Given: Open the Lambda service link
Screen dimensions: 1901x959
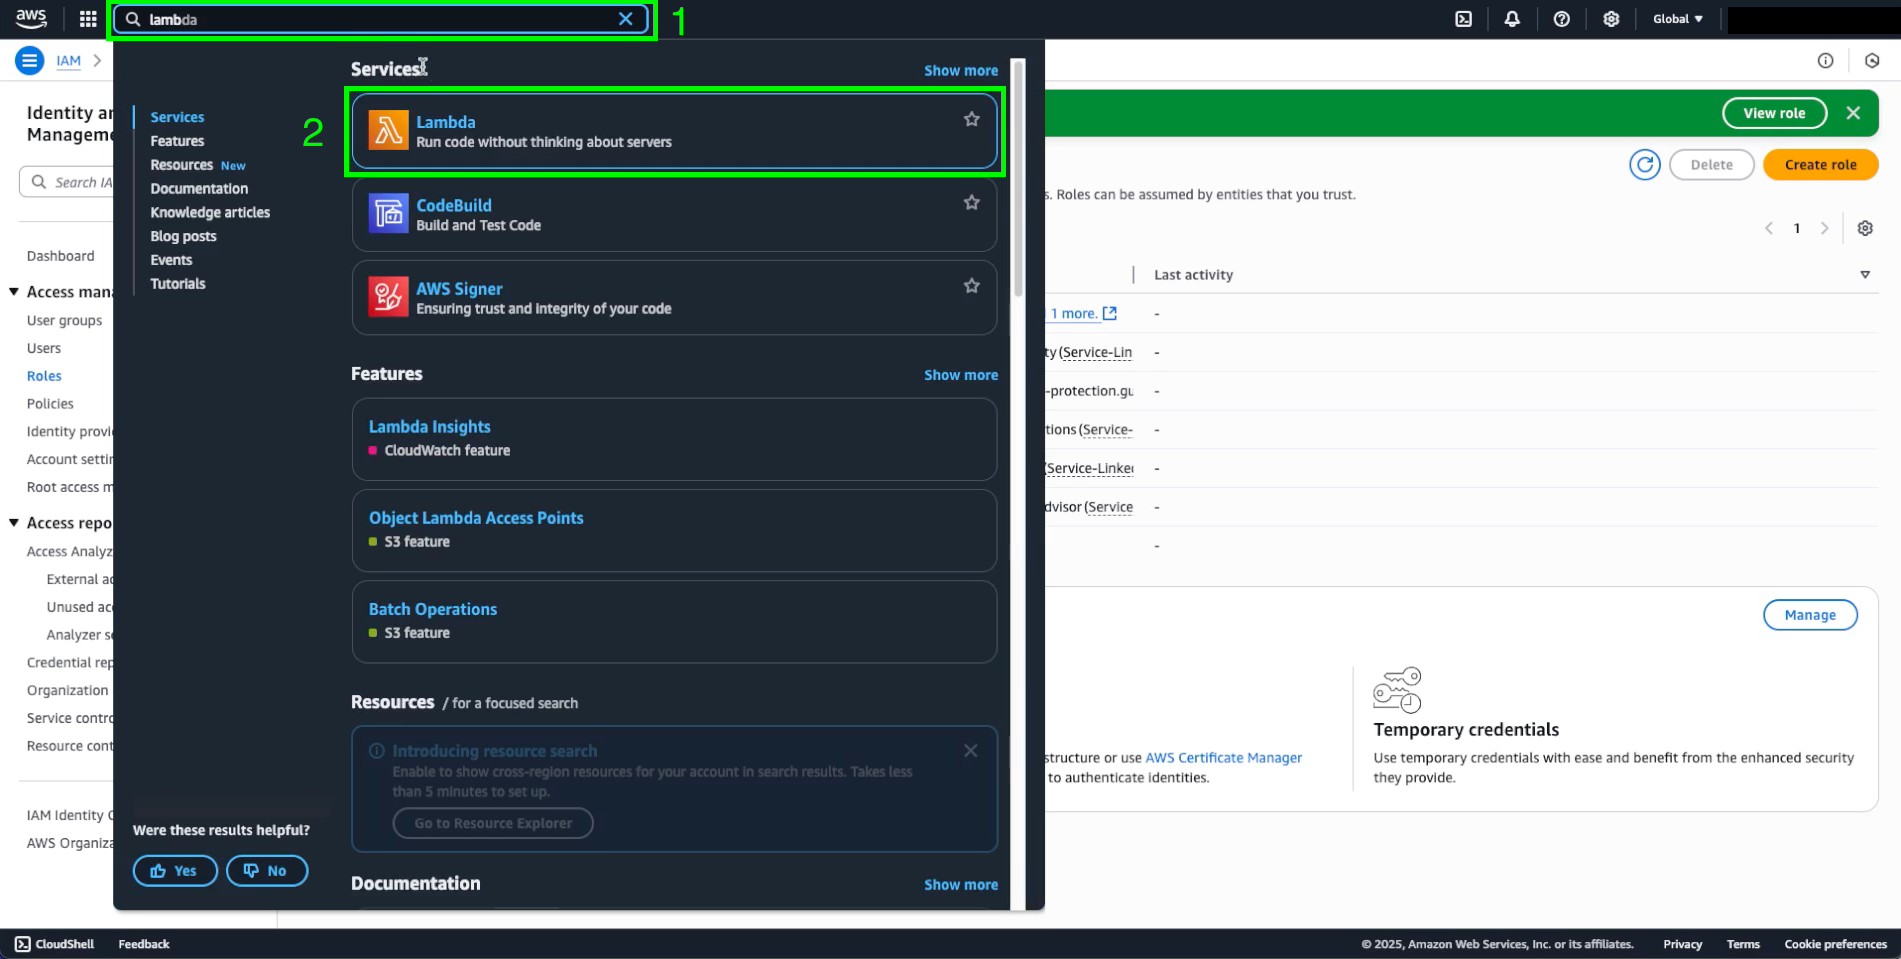Looking at the screenshot, I should (446, 122).
